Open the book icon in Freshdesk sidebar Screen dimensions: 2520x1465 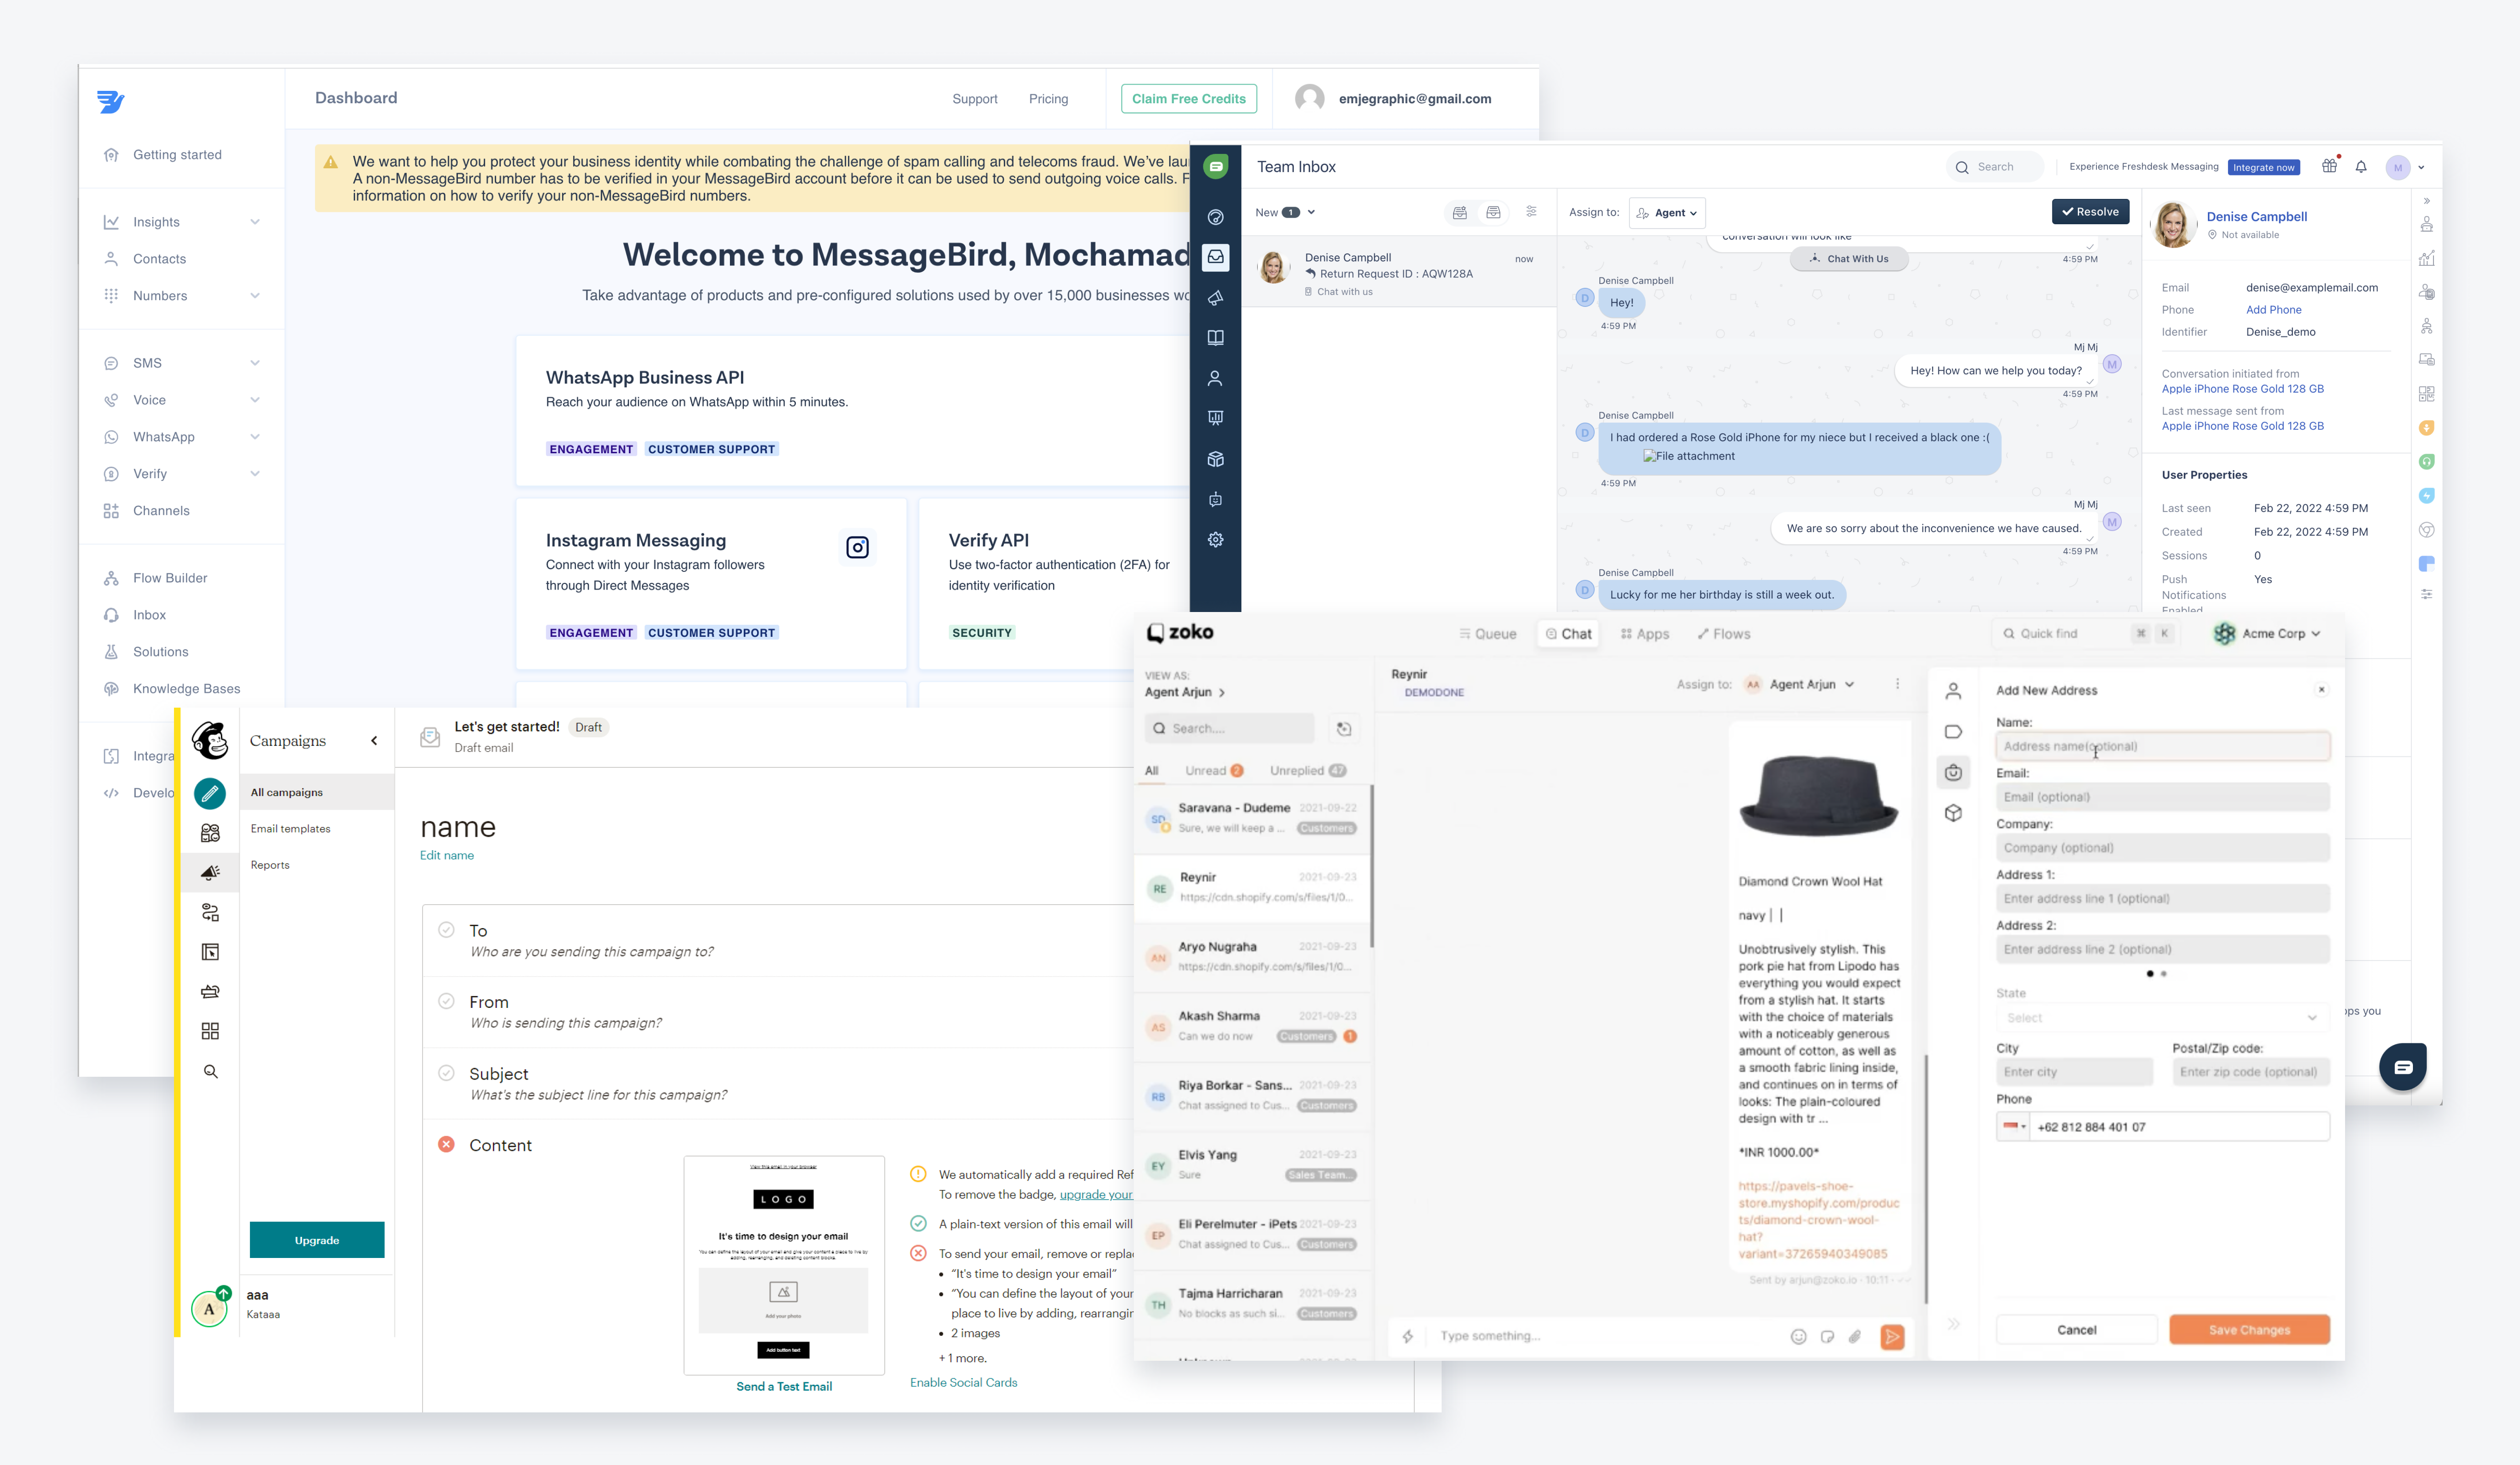(1215, 338)
